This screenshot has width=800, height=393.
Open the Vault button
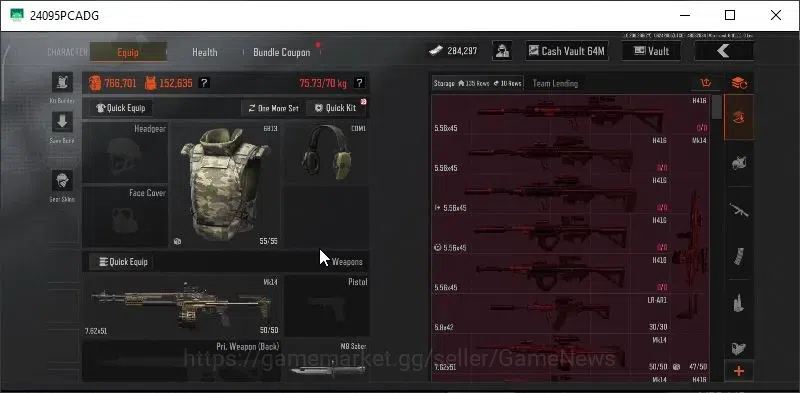651,51
